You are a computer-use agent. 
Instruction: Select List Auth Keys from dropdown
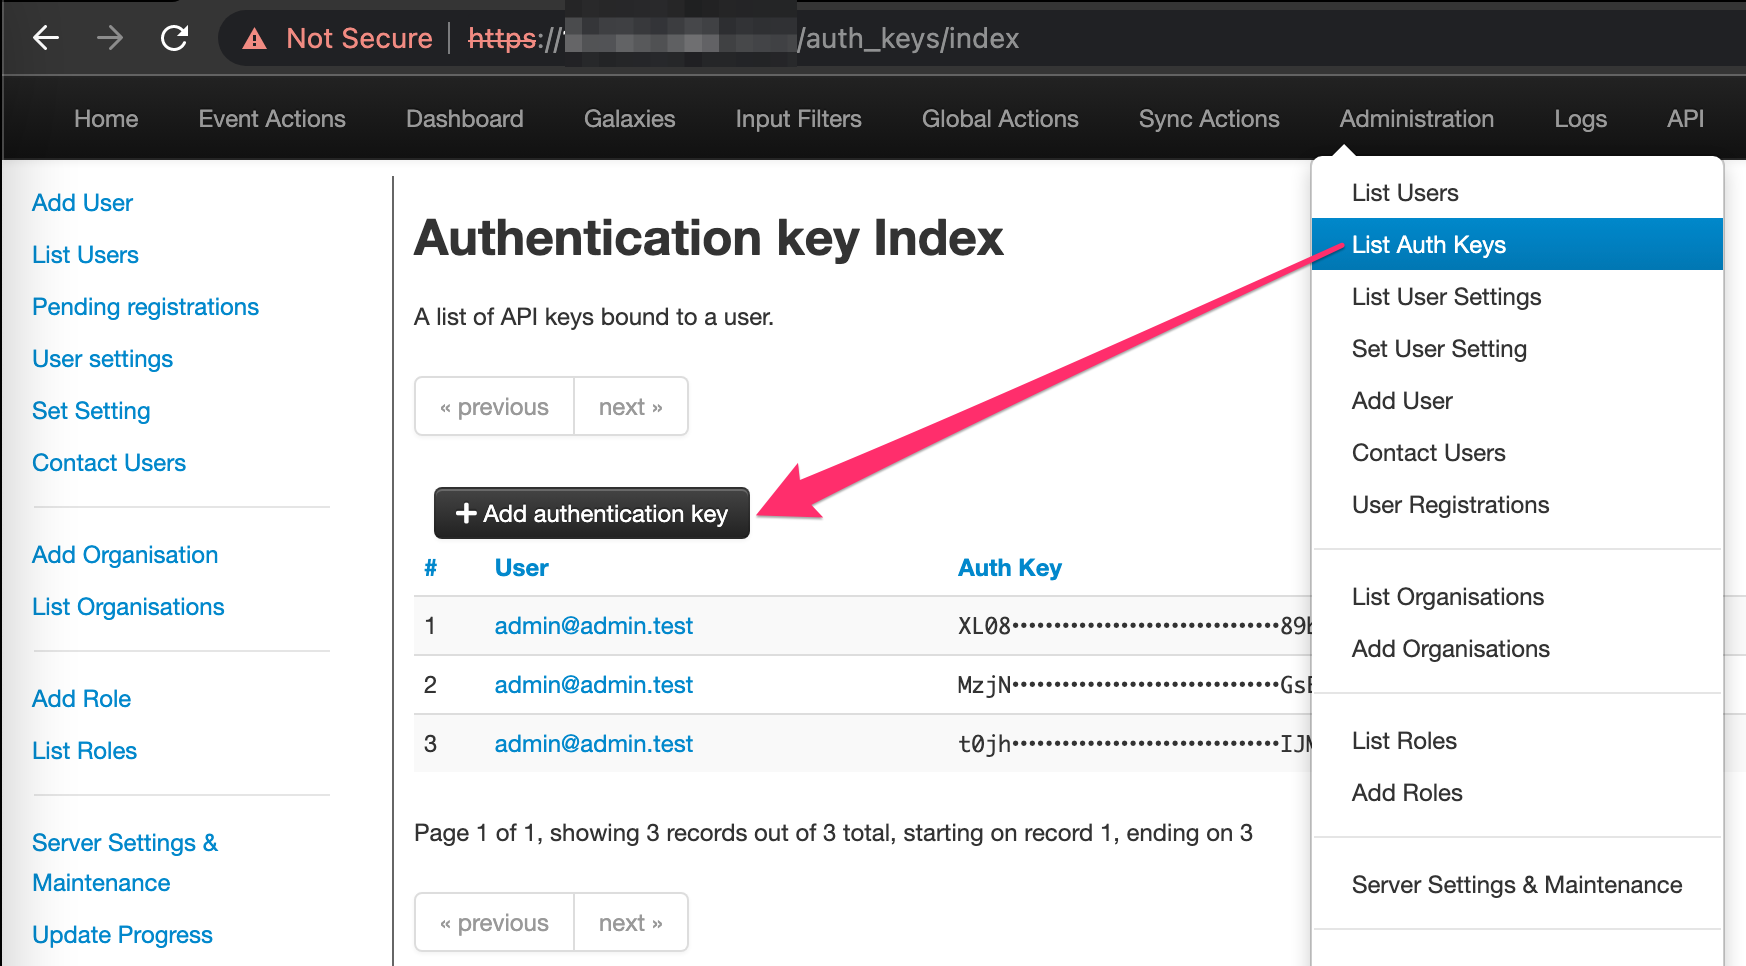[x=1428, y=245]
